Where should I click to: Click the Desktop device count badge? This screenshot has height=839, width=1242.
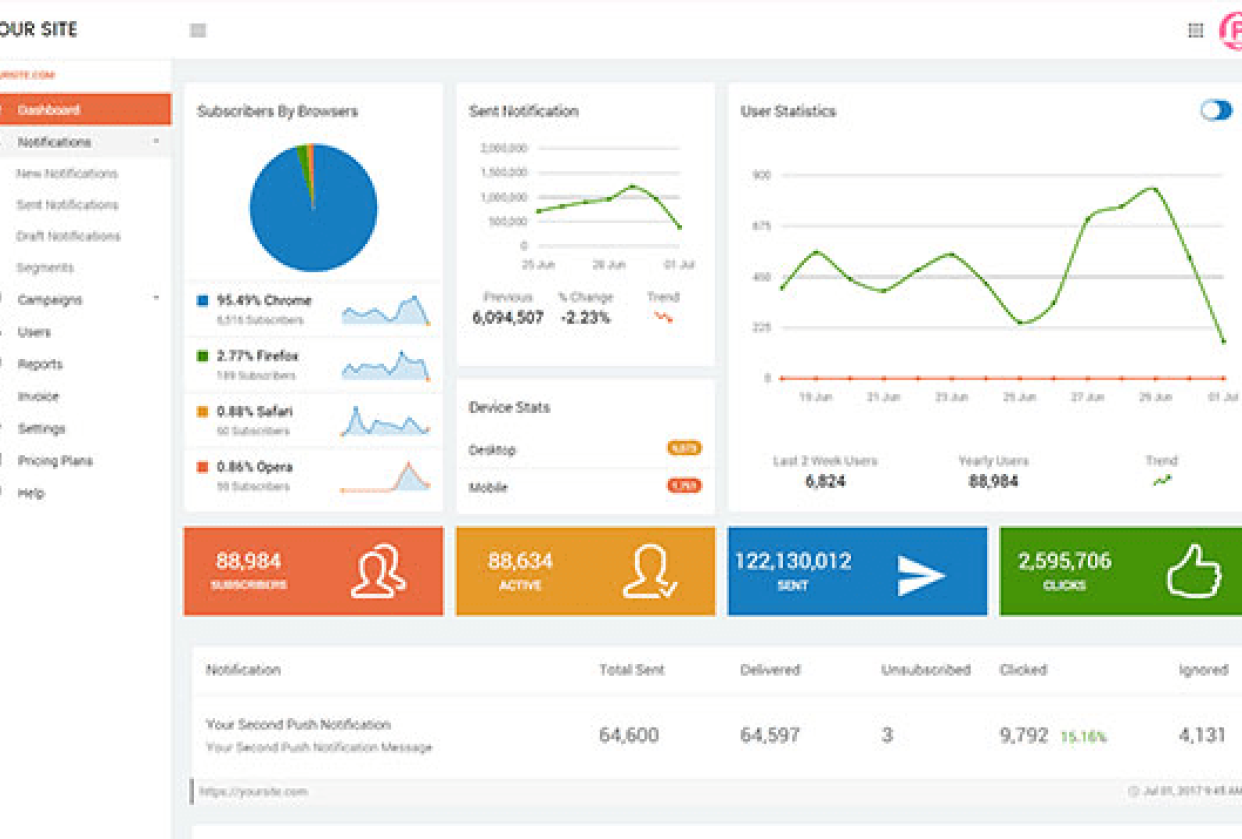684,449
